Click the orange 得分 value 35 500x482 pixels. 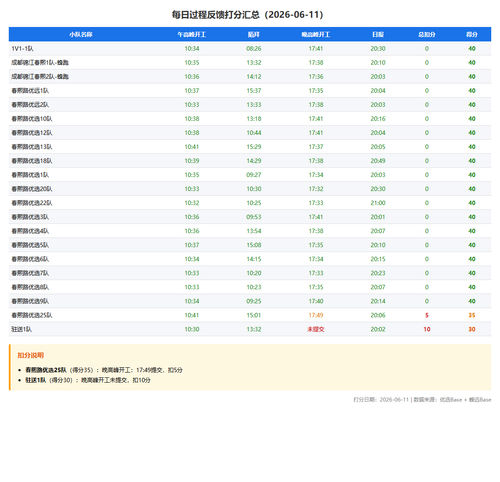pos(472,315)
